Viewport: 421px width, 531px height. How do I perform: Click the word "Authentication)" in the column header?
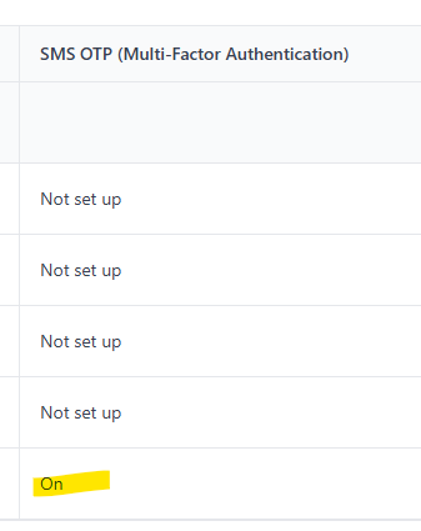tap(287, 54)
